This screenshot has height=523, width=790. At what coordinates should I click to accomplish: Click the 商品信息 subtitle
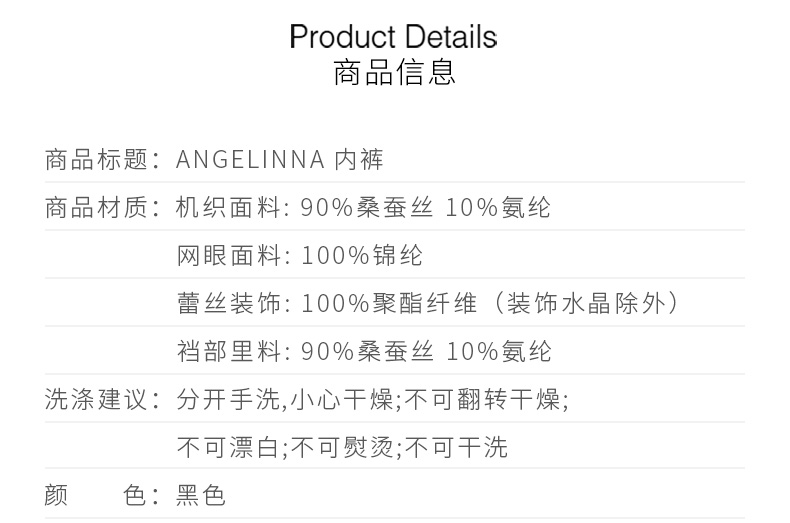[x=394, y=73]
